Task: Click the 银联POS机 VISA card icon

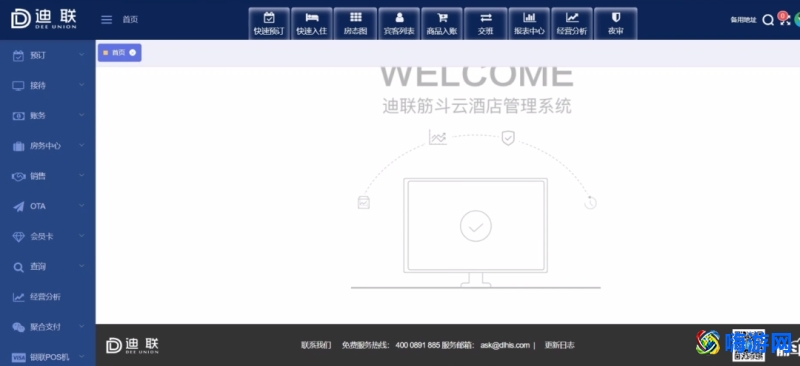Action: [x=18, y=357]
